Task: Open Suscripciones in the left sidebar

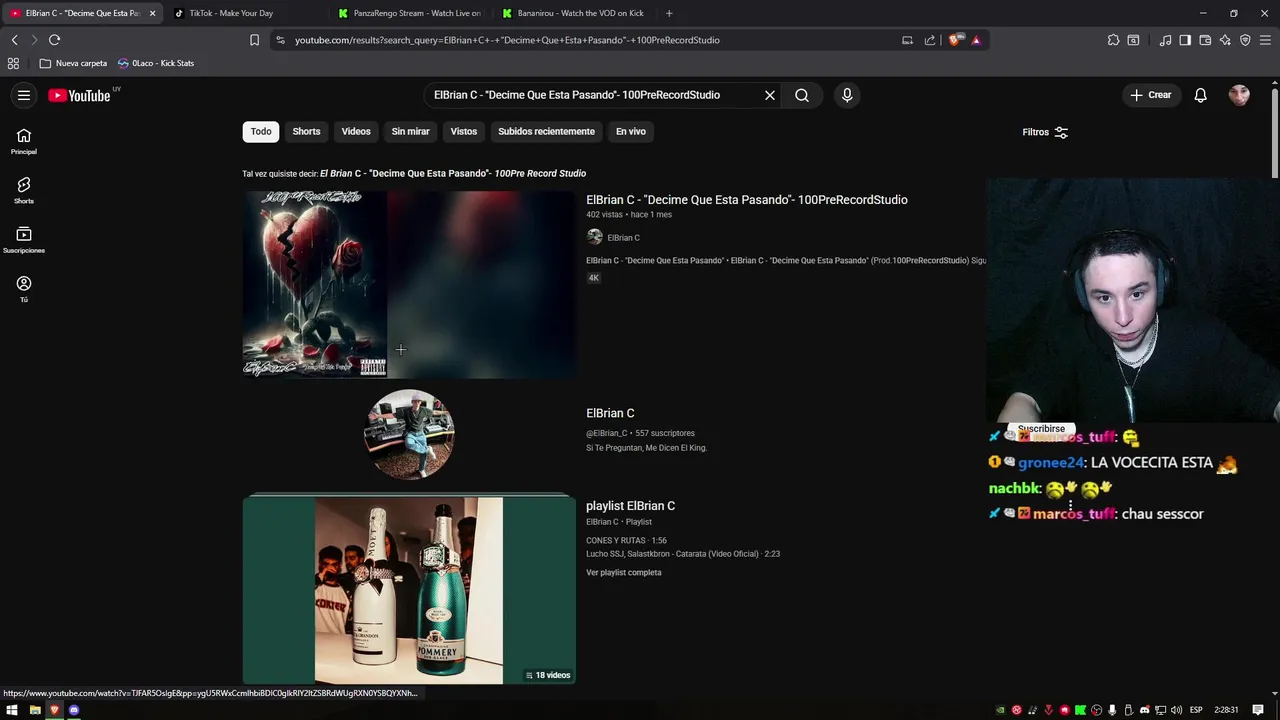Action: [24, 240]
